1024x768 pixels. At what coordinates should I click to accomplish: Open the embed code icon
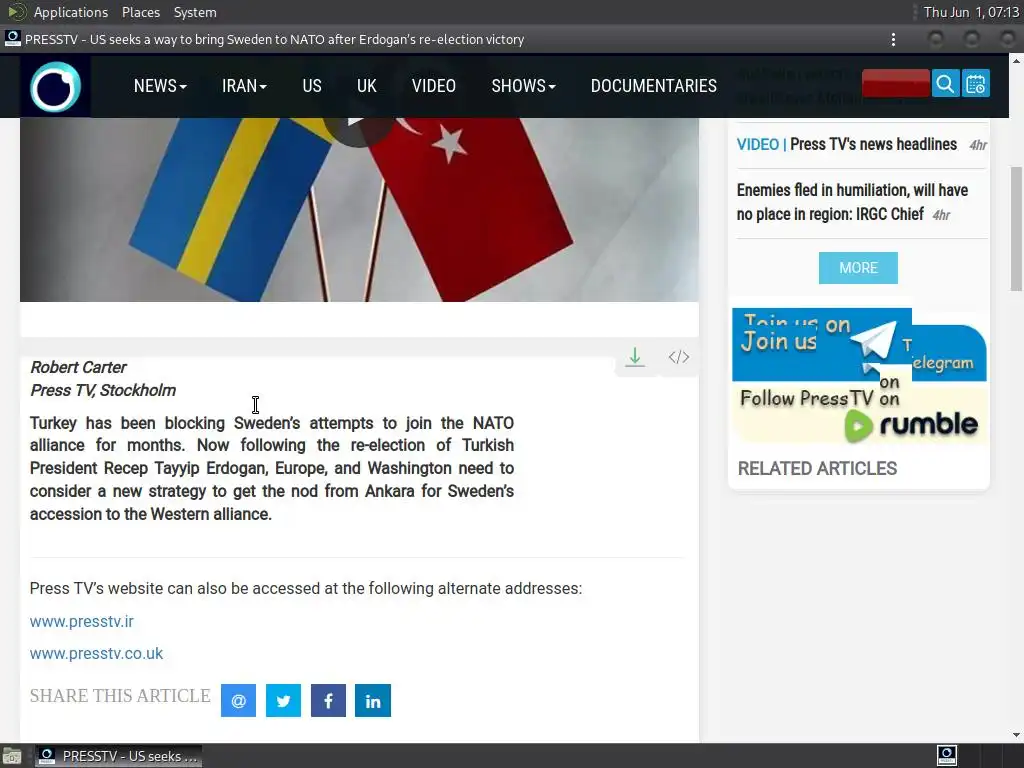click(679, 357)
